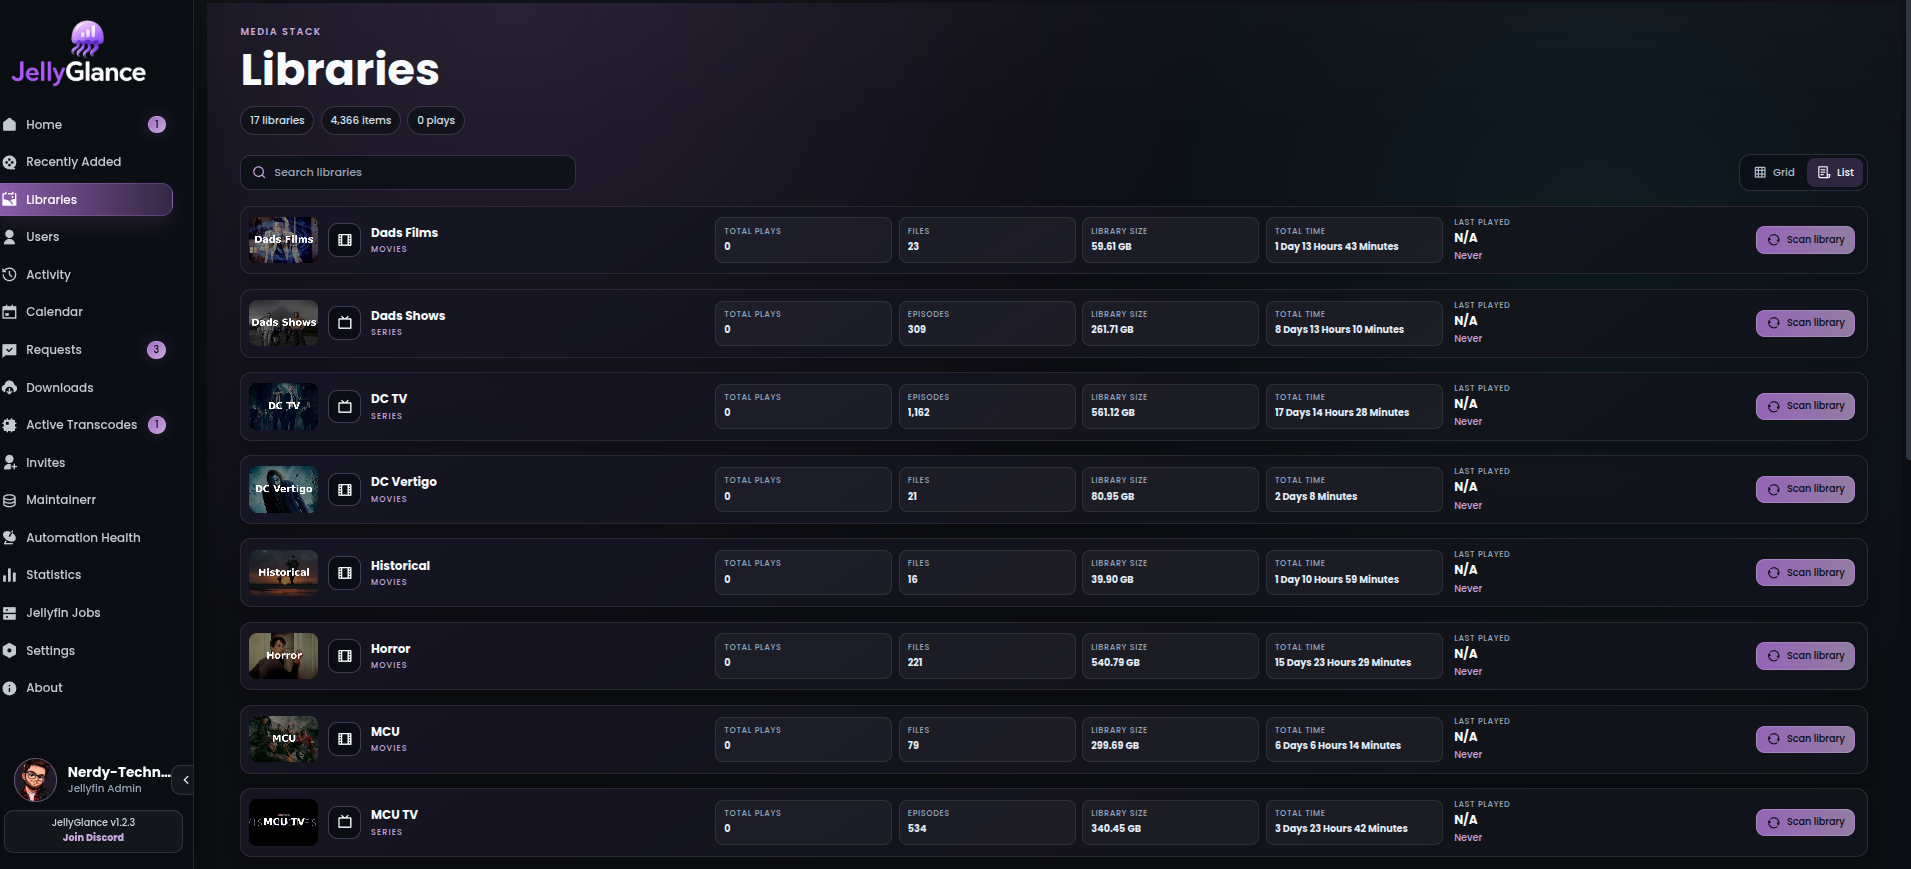Open the MCU TV thumbnail
The width and height of the screenshot is (1911, 869).
coord(283,822)
